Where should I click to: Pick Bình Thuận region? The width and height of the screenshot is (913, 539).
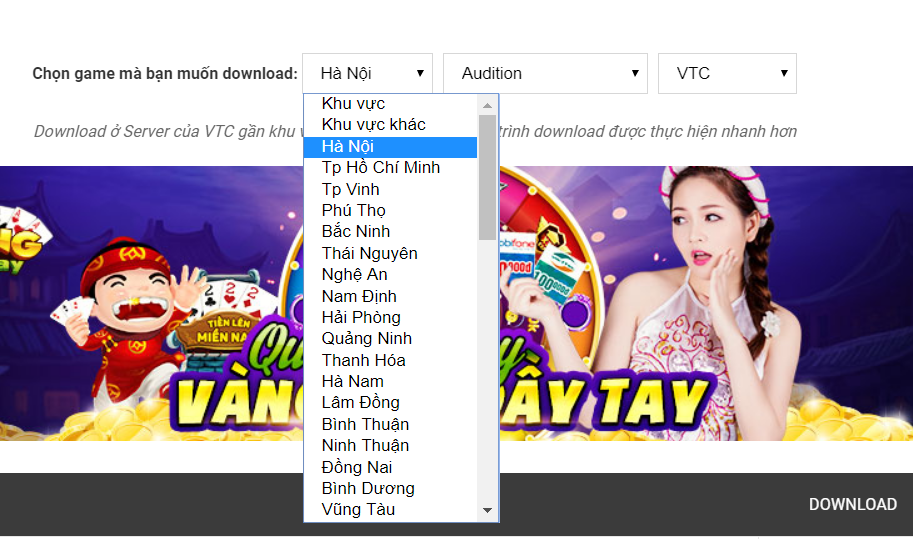pyautogui.click(x=390, y=424)
